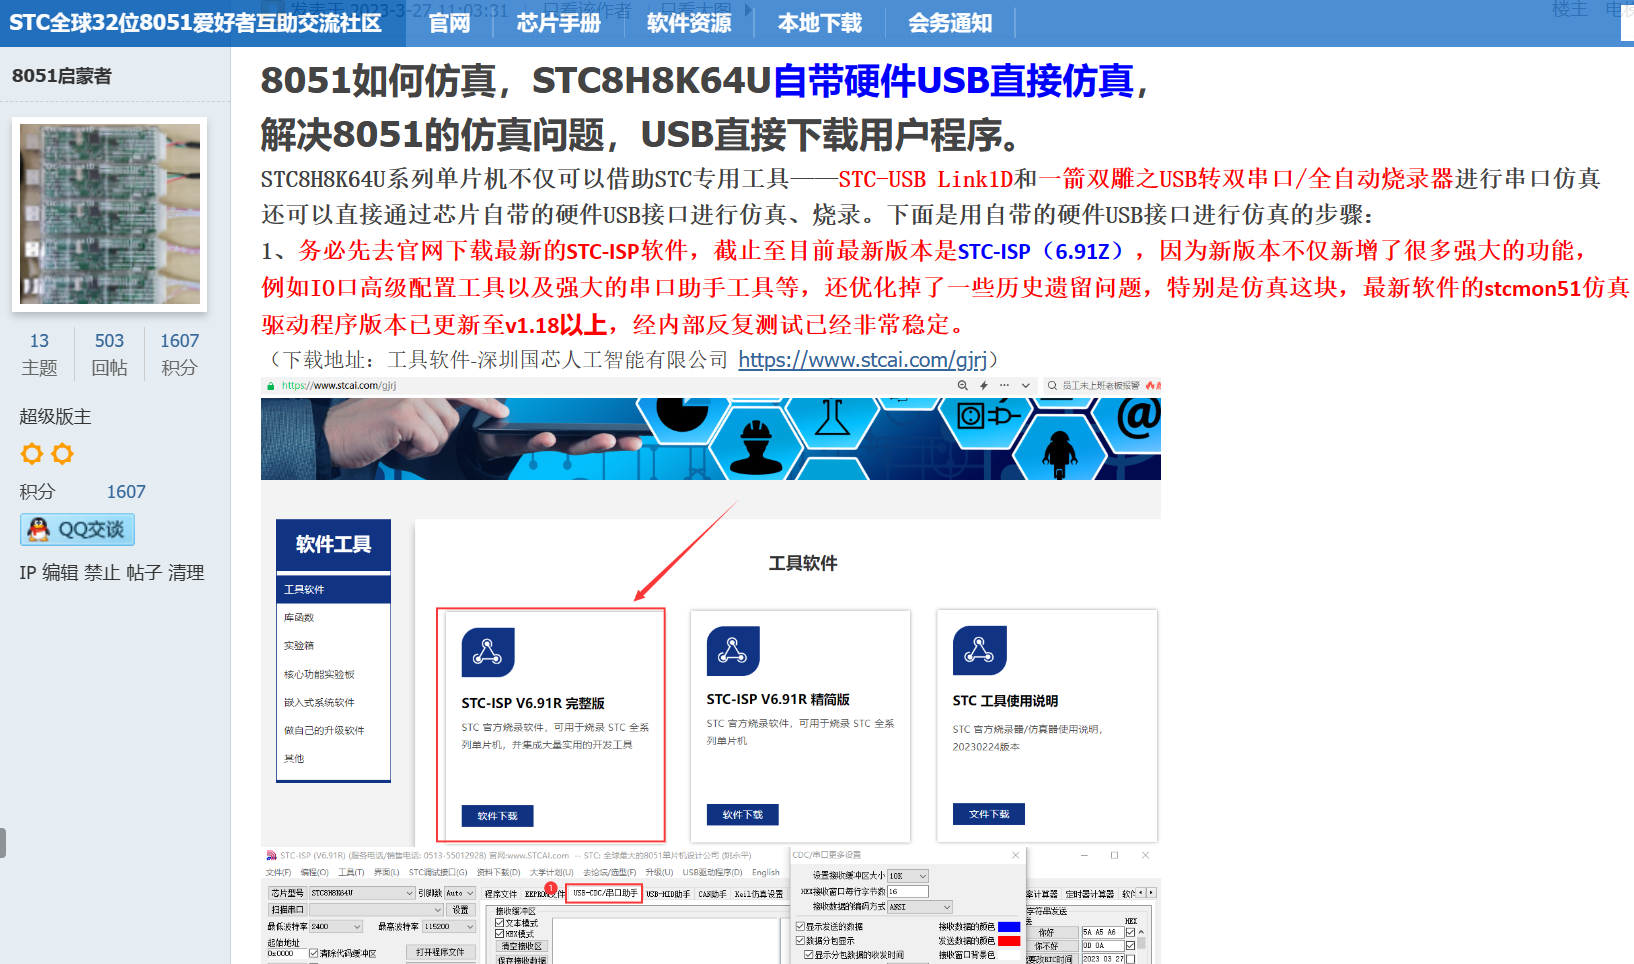
Task: Click the hard-hat worker hexagon icon in banner
Action: 756,444
